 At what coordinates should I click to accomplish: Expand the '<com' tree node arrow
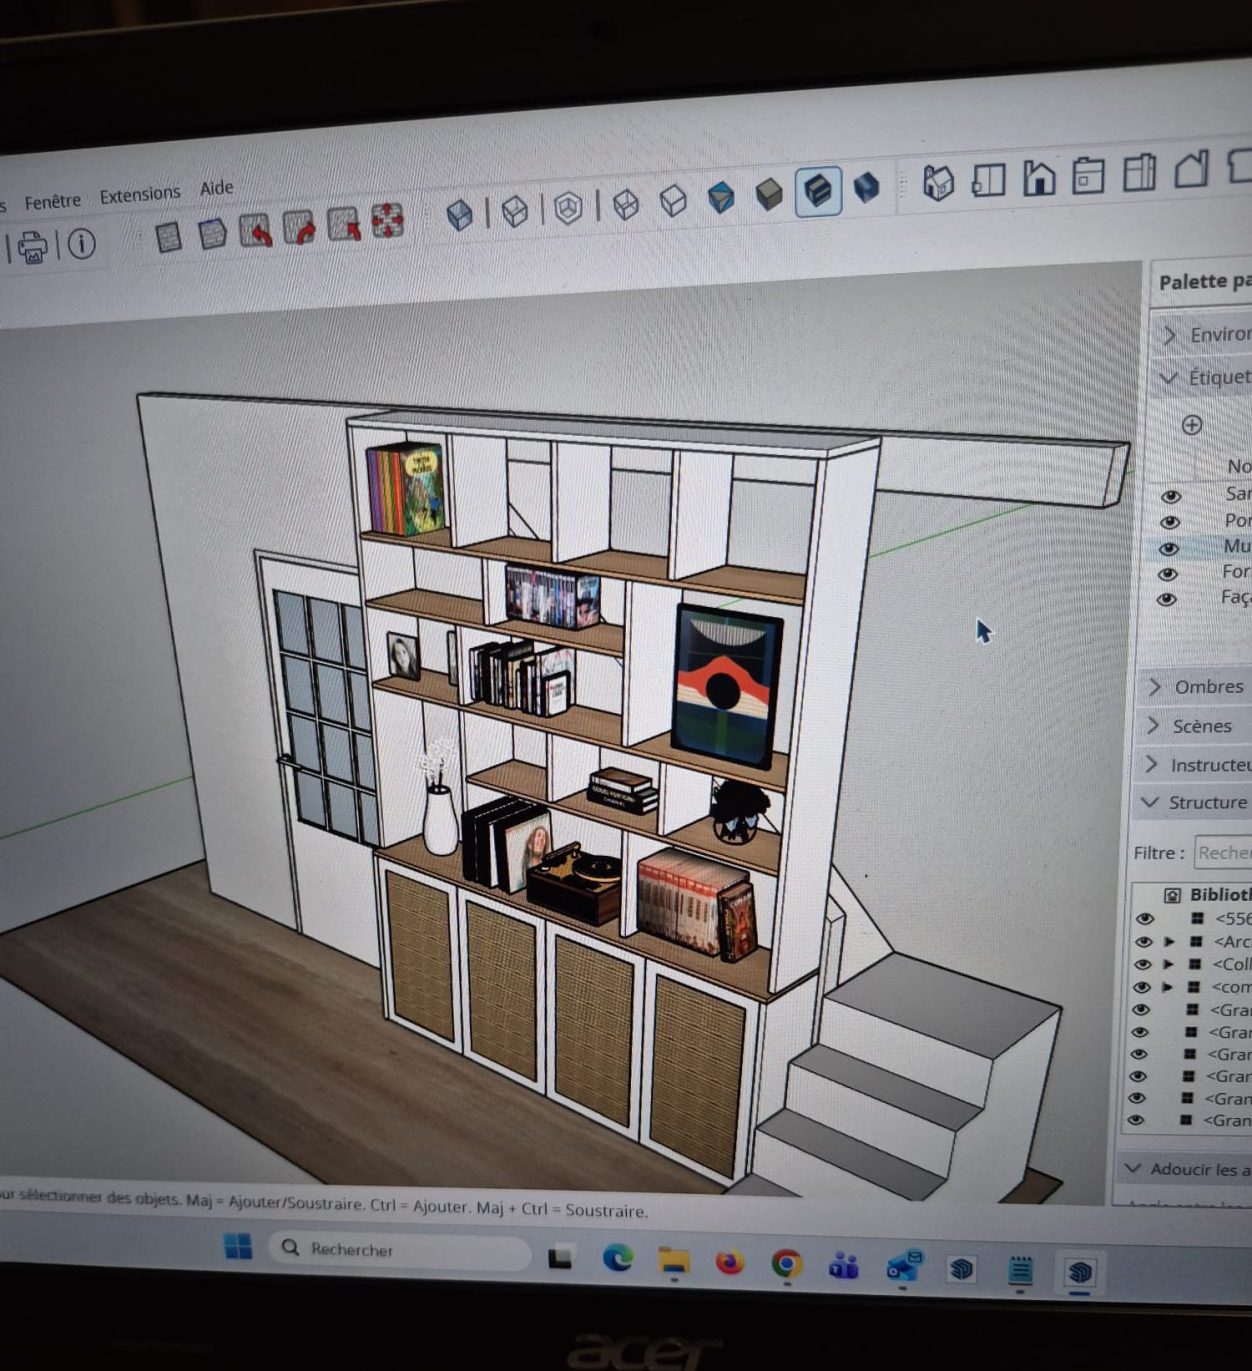[x=1166, y=987]
